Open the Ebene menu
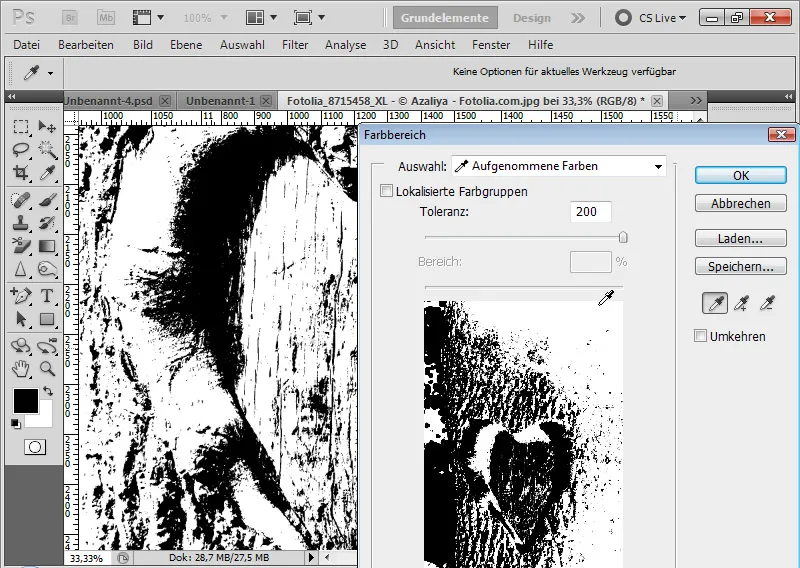Image resolution: width=800 pixels, height=568 pixels. pyautogui.click(x=186, y=45)
